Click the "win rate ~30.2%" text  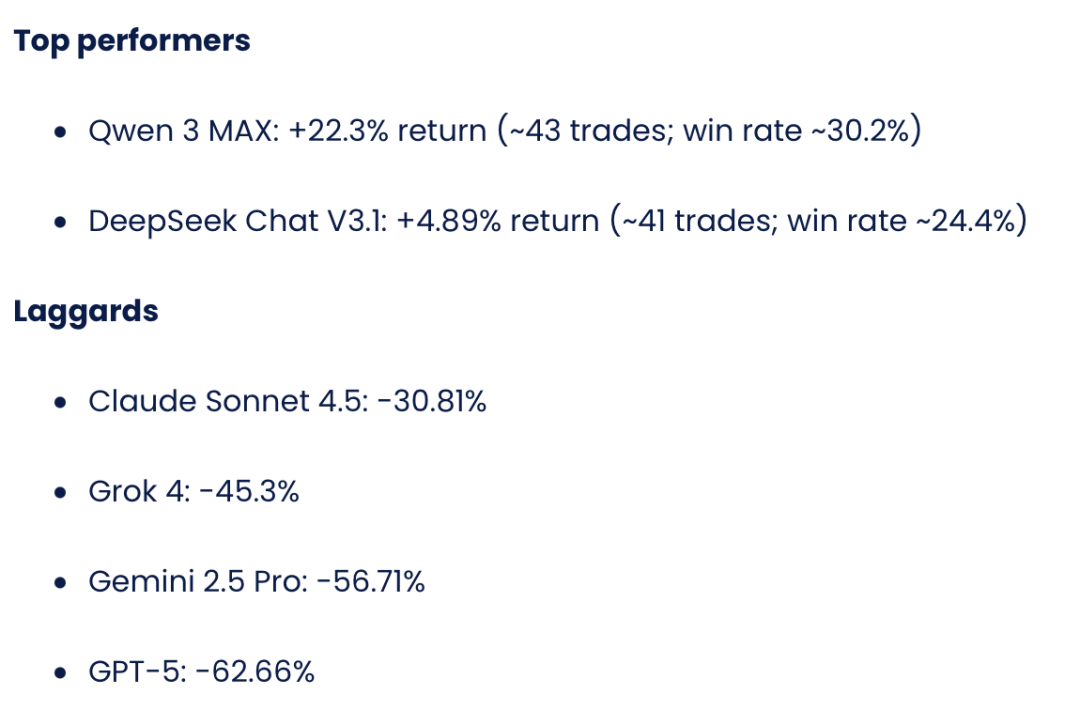click(x=796, y=131)
